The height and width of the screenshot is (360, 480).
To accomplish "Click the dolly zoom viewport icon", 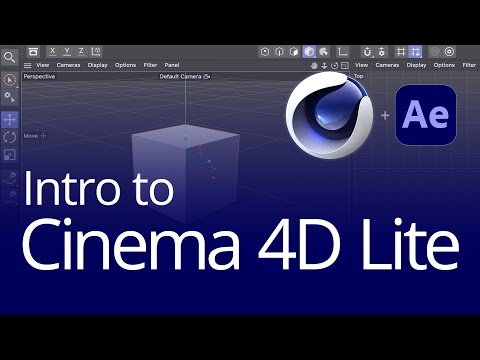I will [x=324, y=66].
